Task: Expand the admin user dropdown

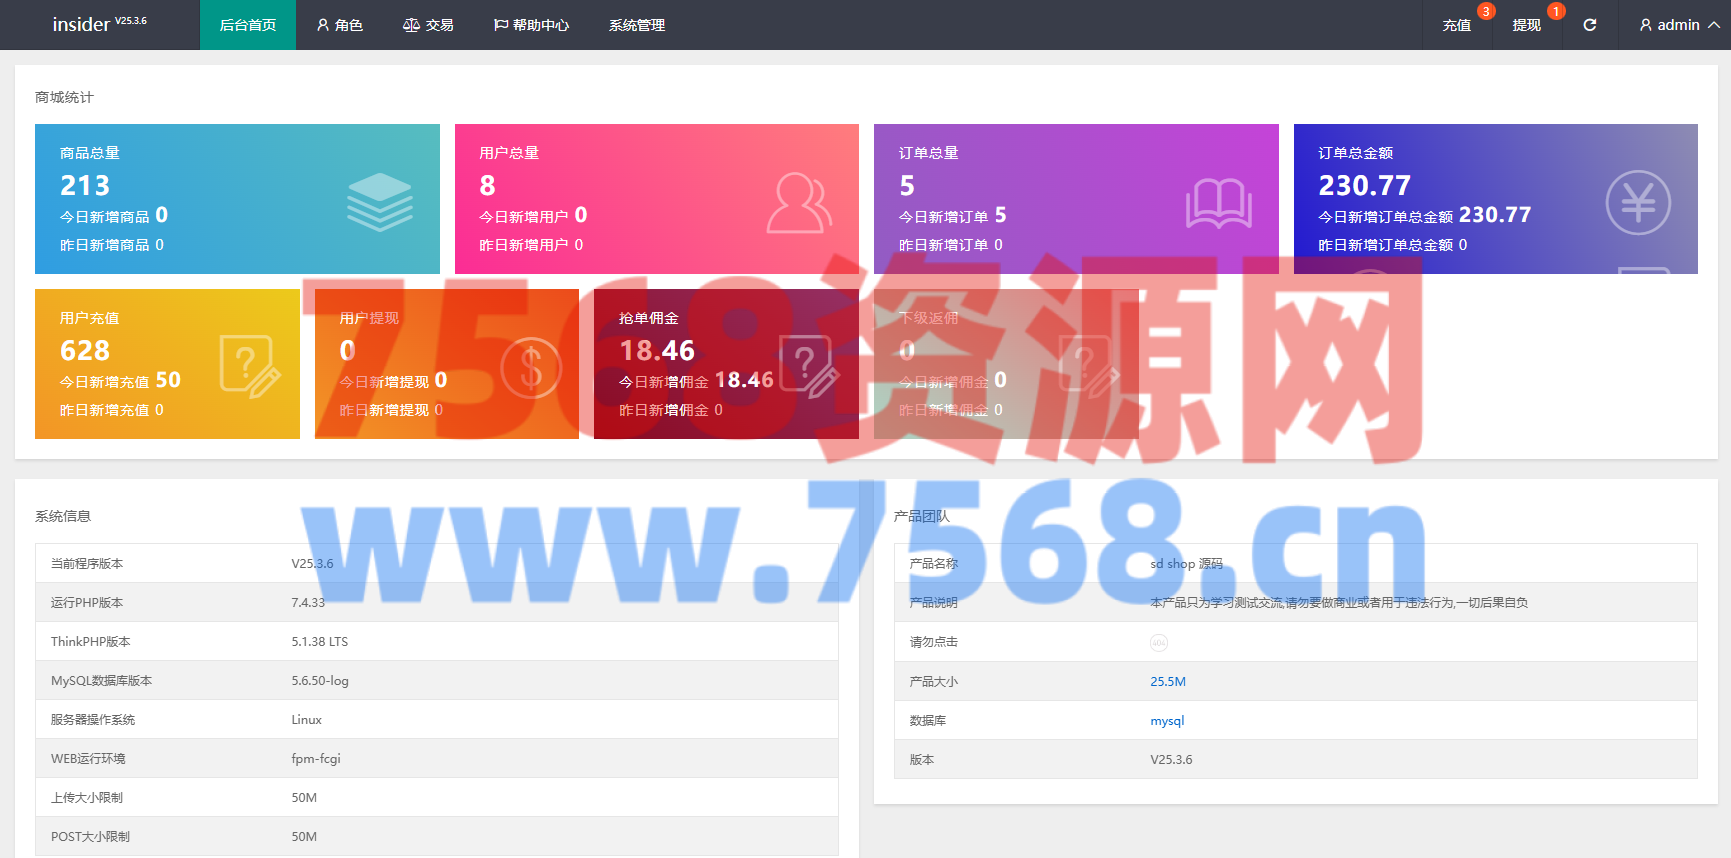Action: pyautogui.click(x=1678, y=25)
